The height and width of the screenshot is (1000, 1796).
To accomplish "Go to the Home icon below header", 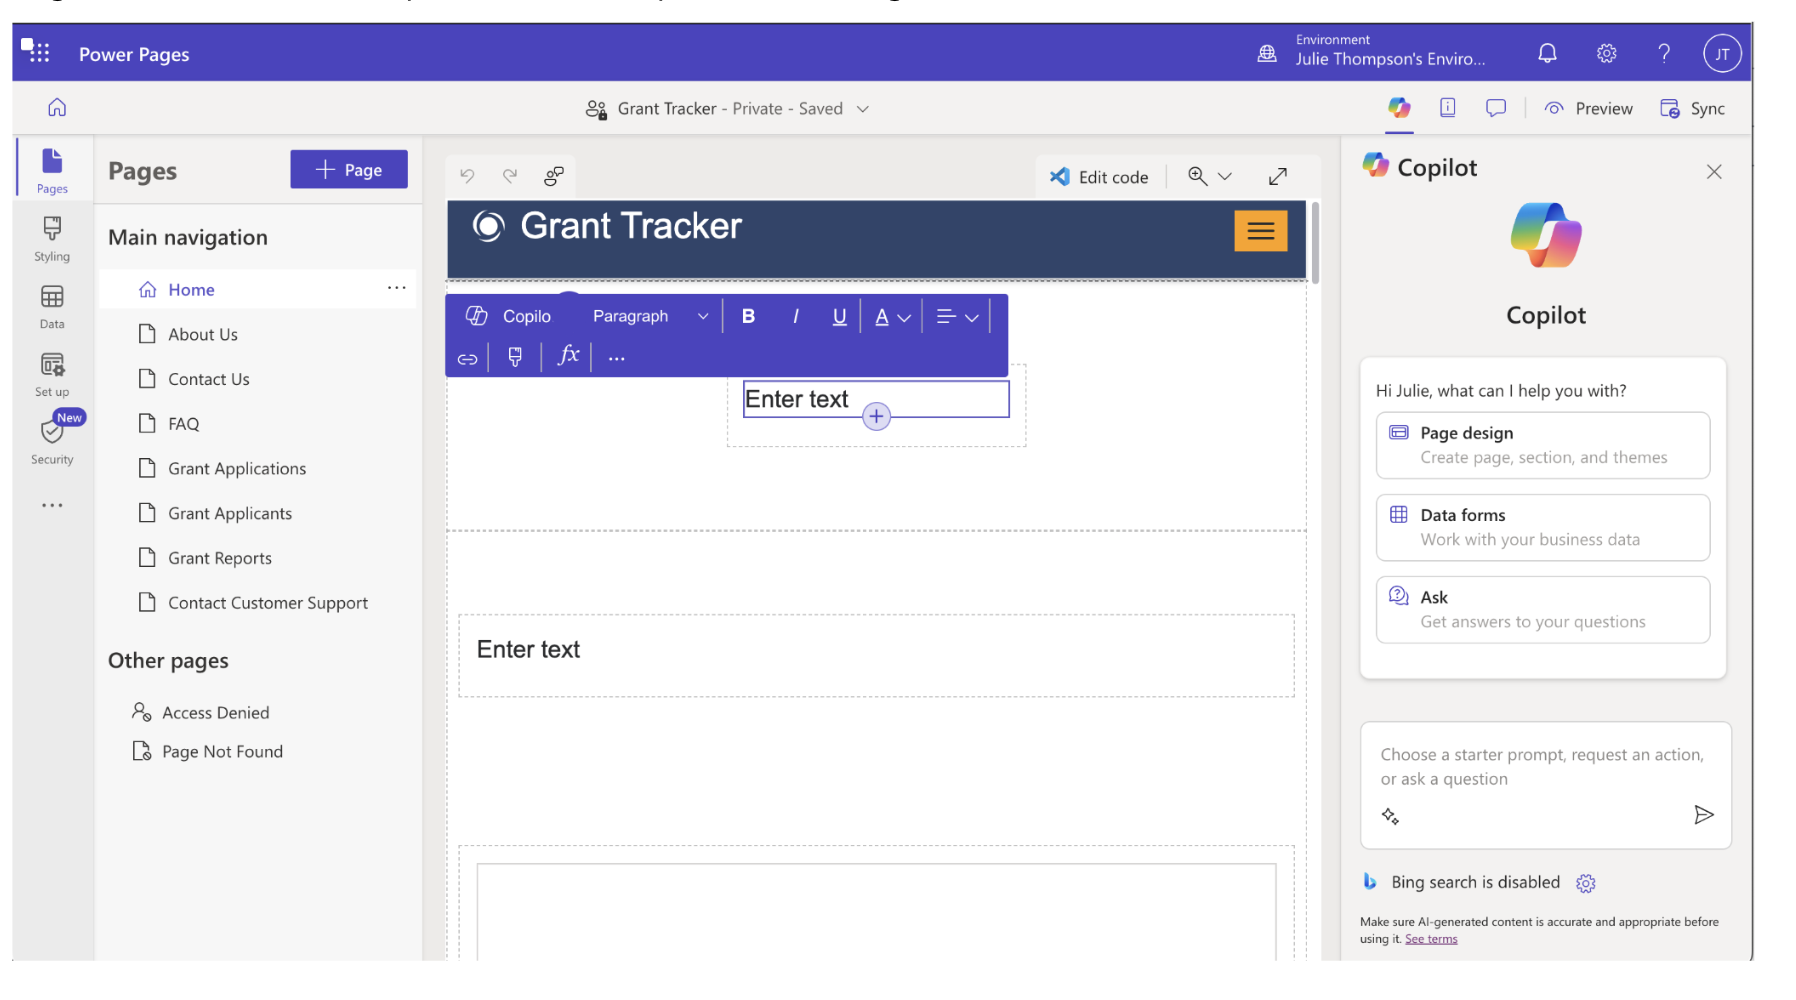I will point(57,108).
